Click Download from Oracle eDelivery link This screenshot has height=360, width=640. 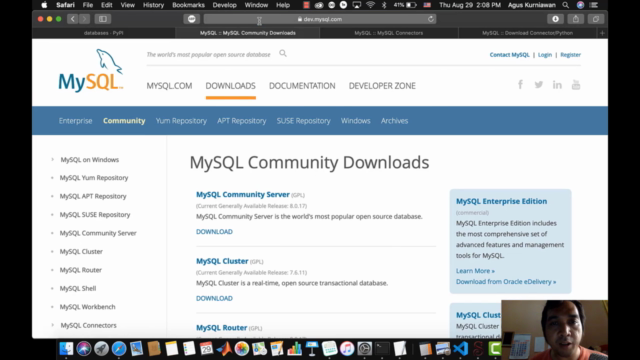click(506, 282)
